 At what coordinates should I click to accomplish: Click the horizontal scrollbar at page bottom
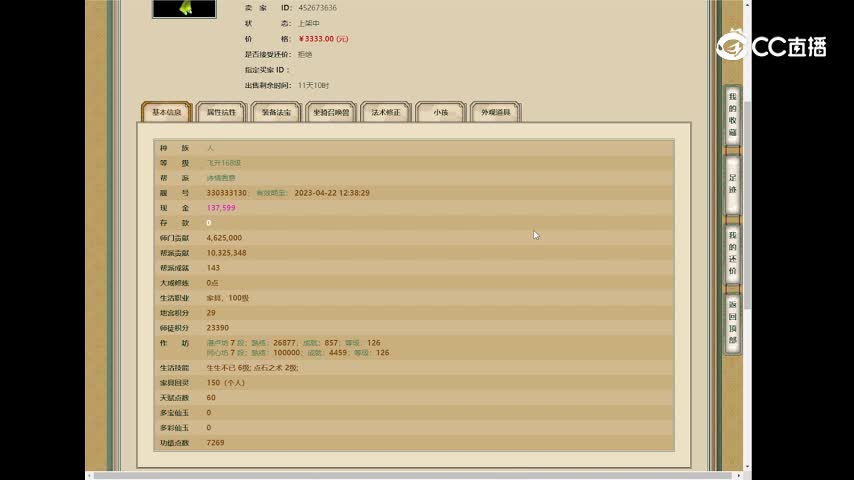coord(400,475)
